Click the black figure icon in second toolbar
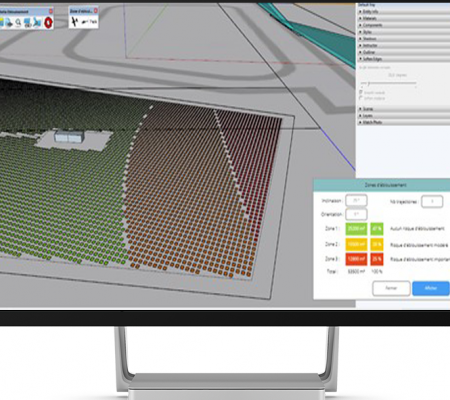Screen dimensions: 450x400 tap(75, 22)
